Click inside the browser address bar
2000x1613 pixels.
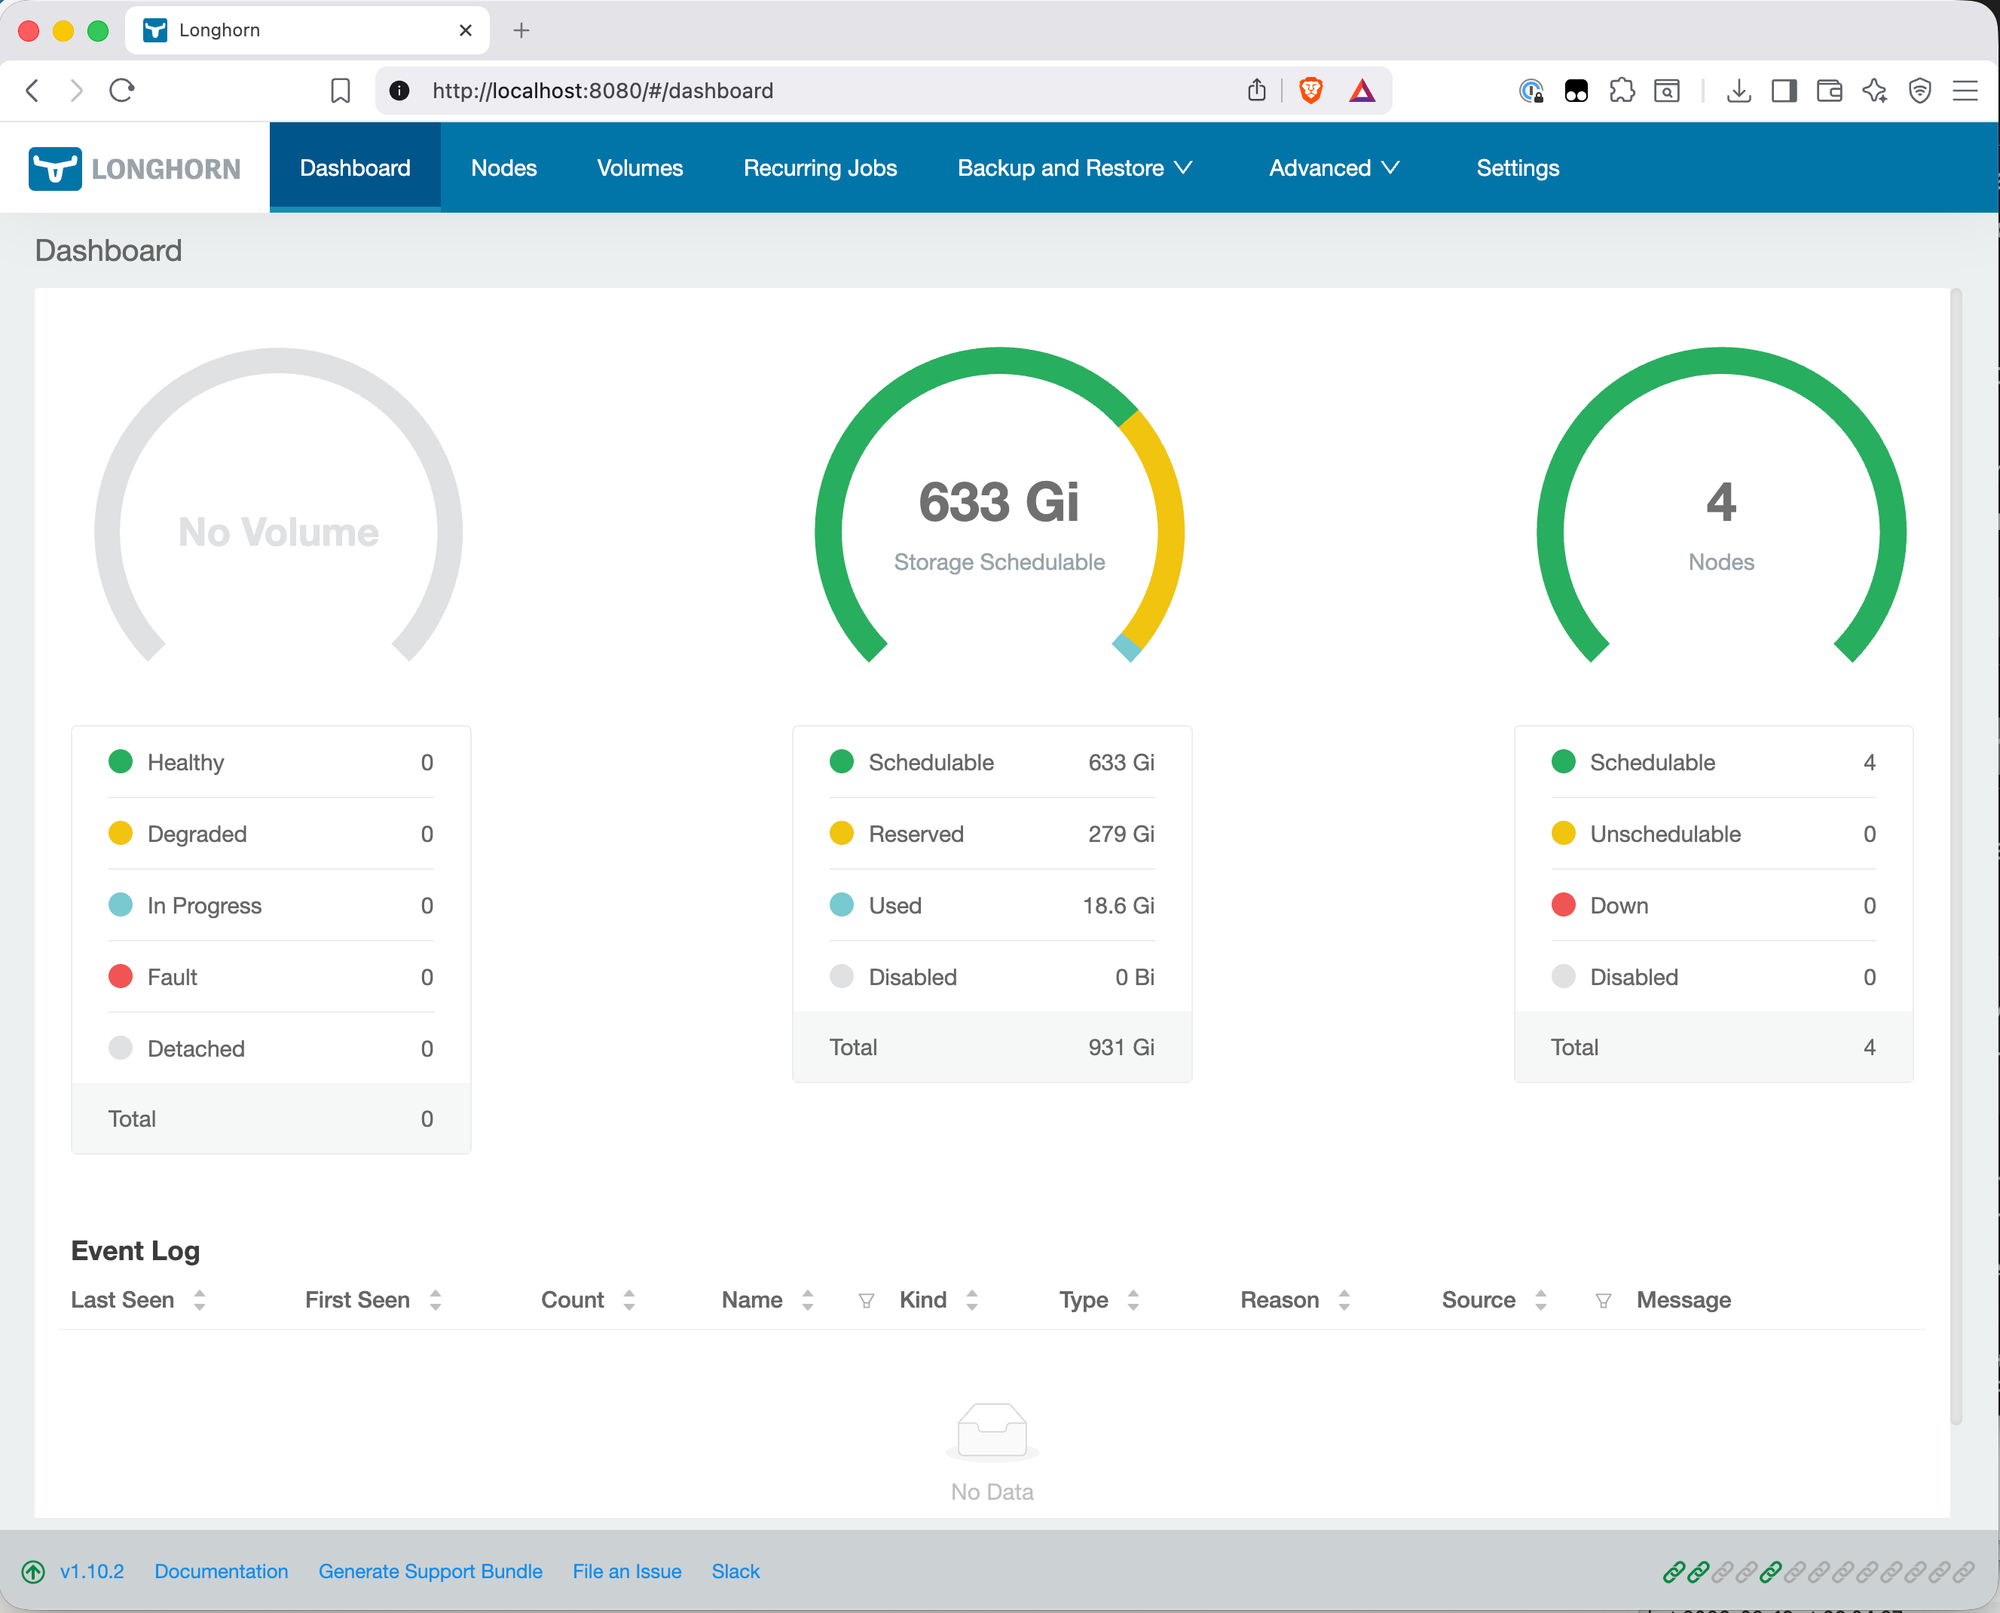click(x=700, y=90)
